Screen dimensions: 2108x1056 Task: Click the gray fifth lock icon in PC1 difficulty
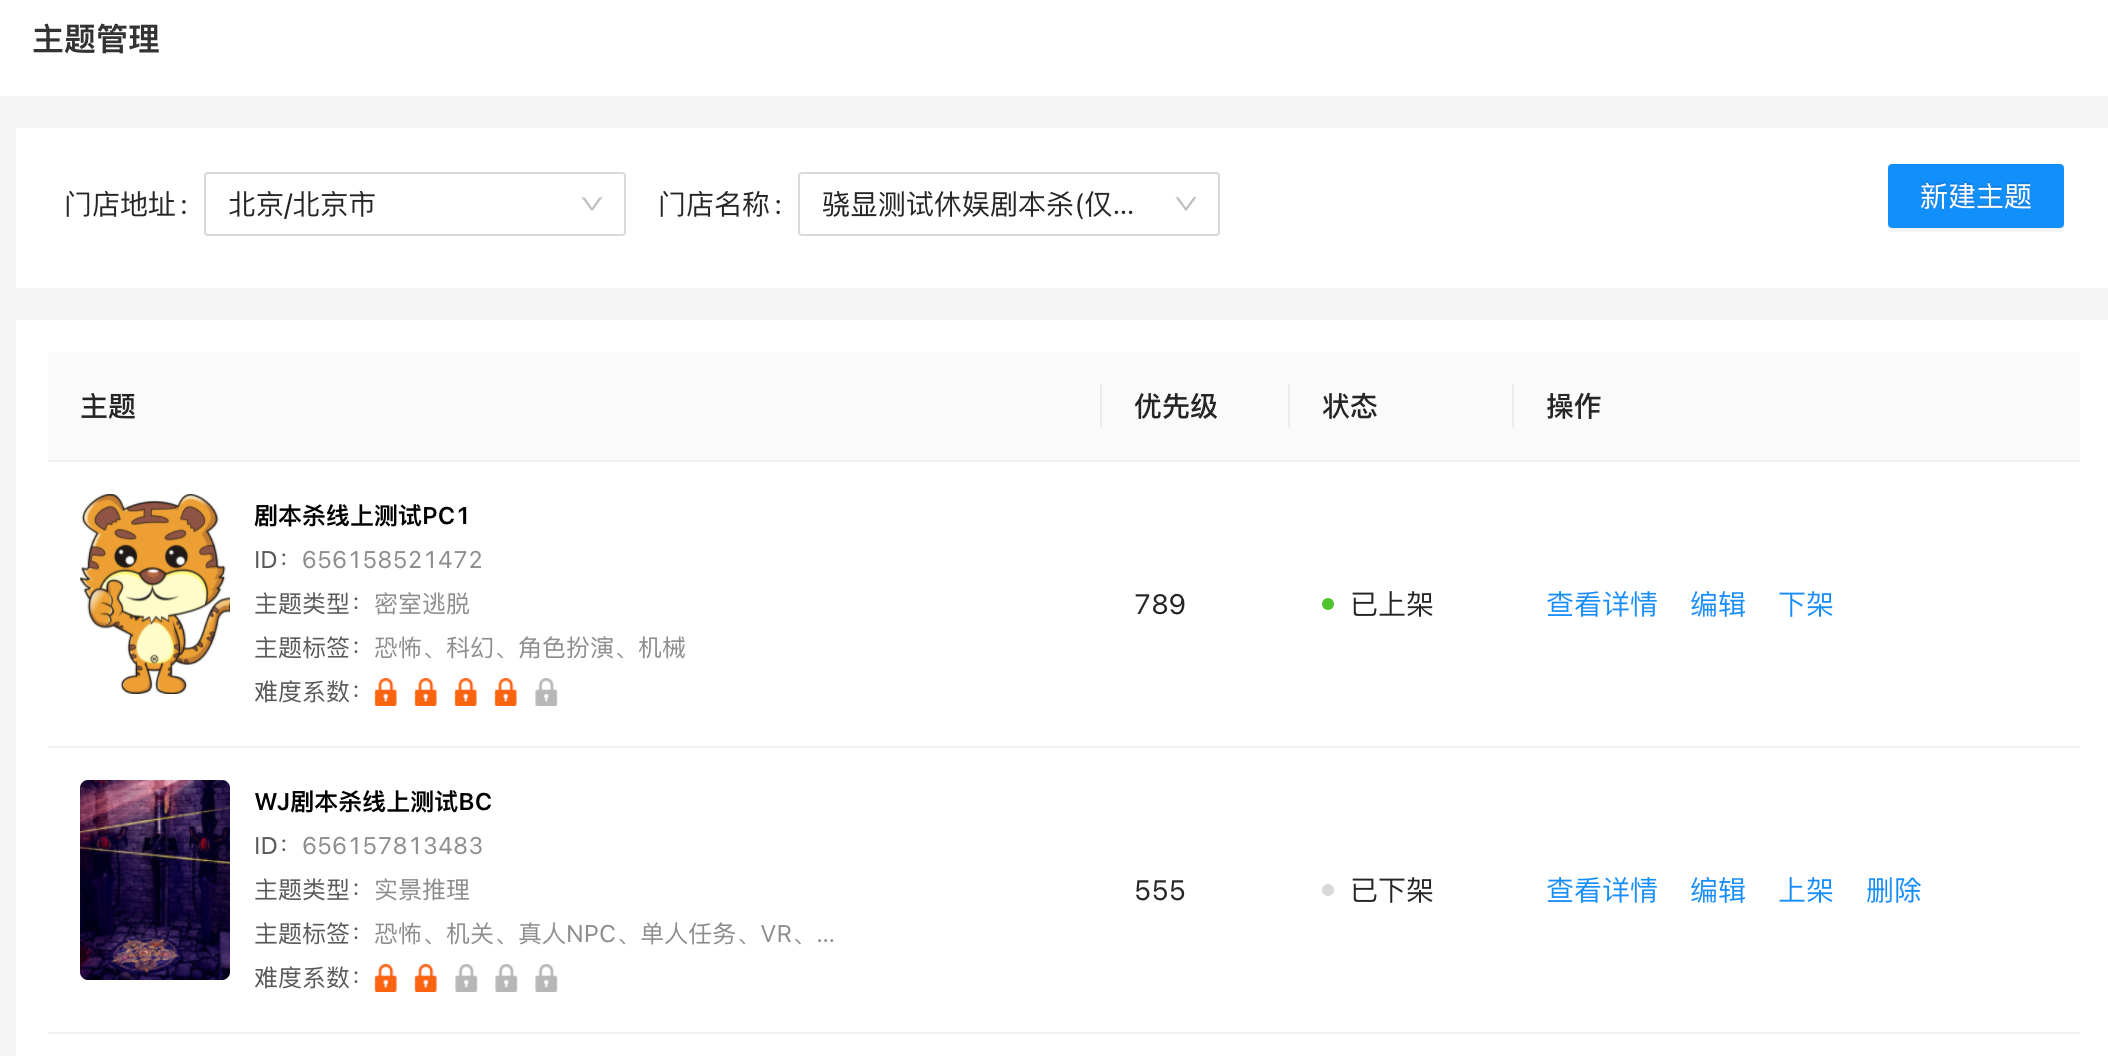546,692
